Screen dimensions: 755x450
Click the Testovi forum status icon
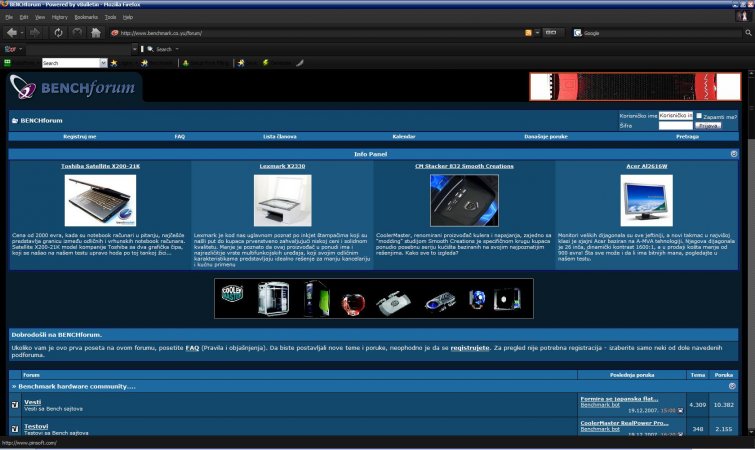(15, 428)
